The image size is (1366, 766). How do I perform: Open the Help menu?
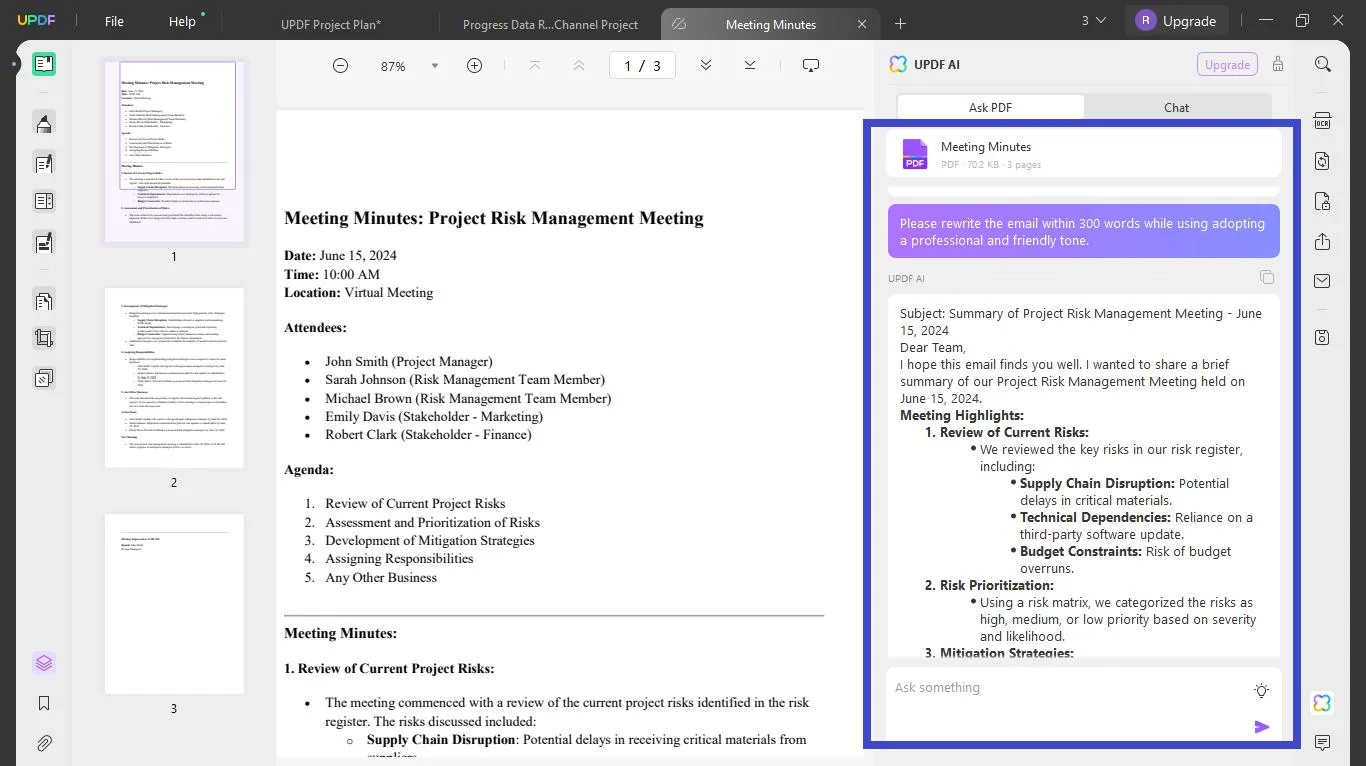click(x=181, y=21)
